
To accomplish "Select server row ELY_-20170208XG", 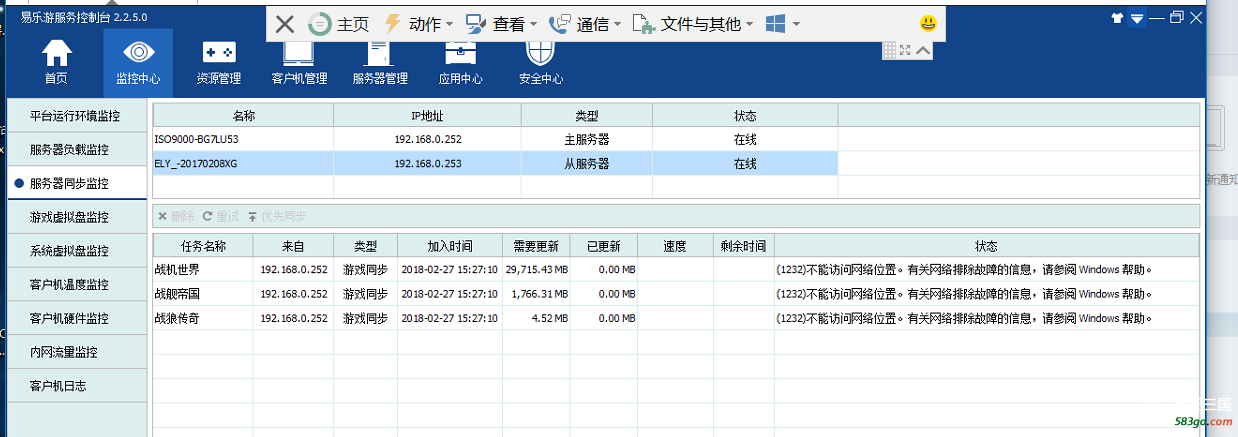I will click(x=495, y=163).
